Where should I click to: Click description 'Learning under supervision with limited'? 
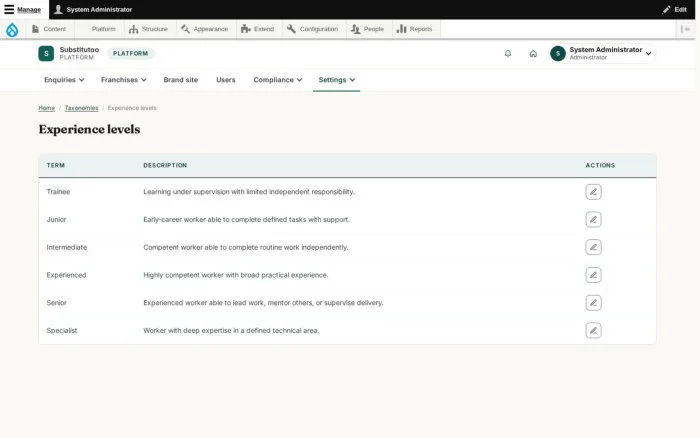pos(249,192)
